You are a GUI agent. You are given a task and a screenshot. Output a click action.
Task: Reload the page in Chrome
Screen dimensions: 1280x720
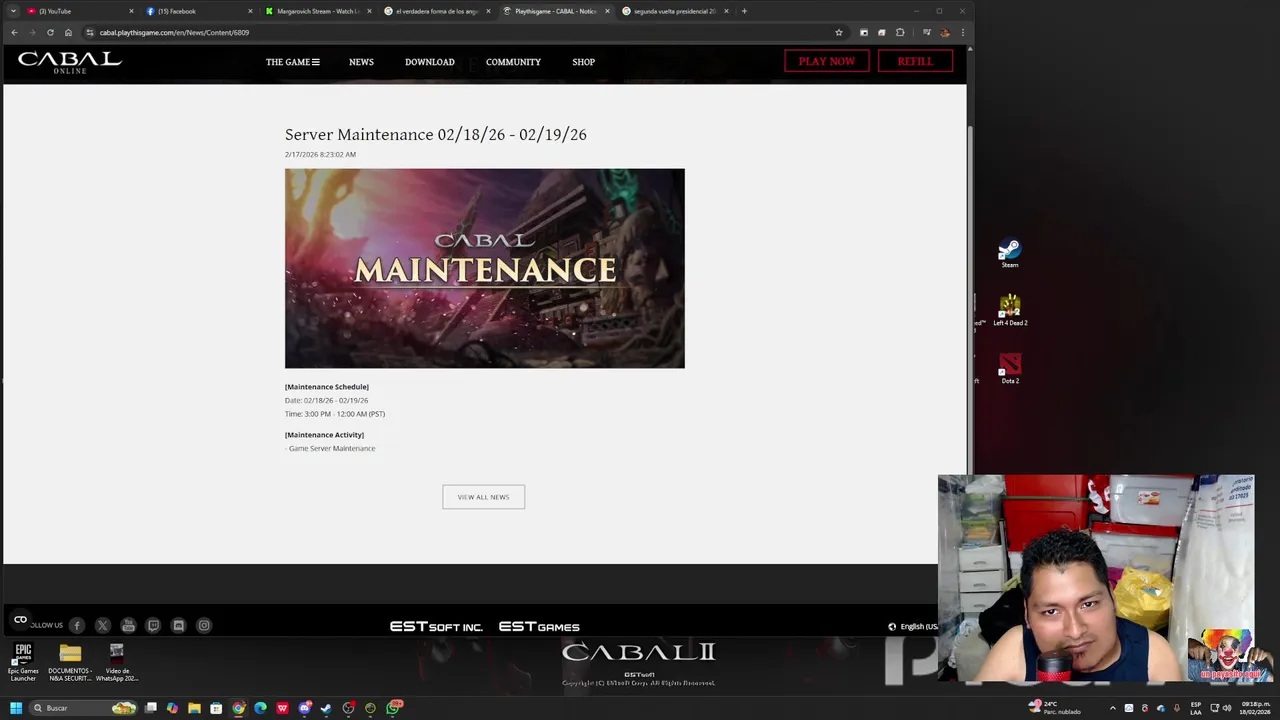(x=50, y=32)
